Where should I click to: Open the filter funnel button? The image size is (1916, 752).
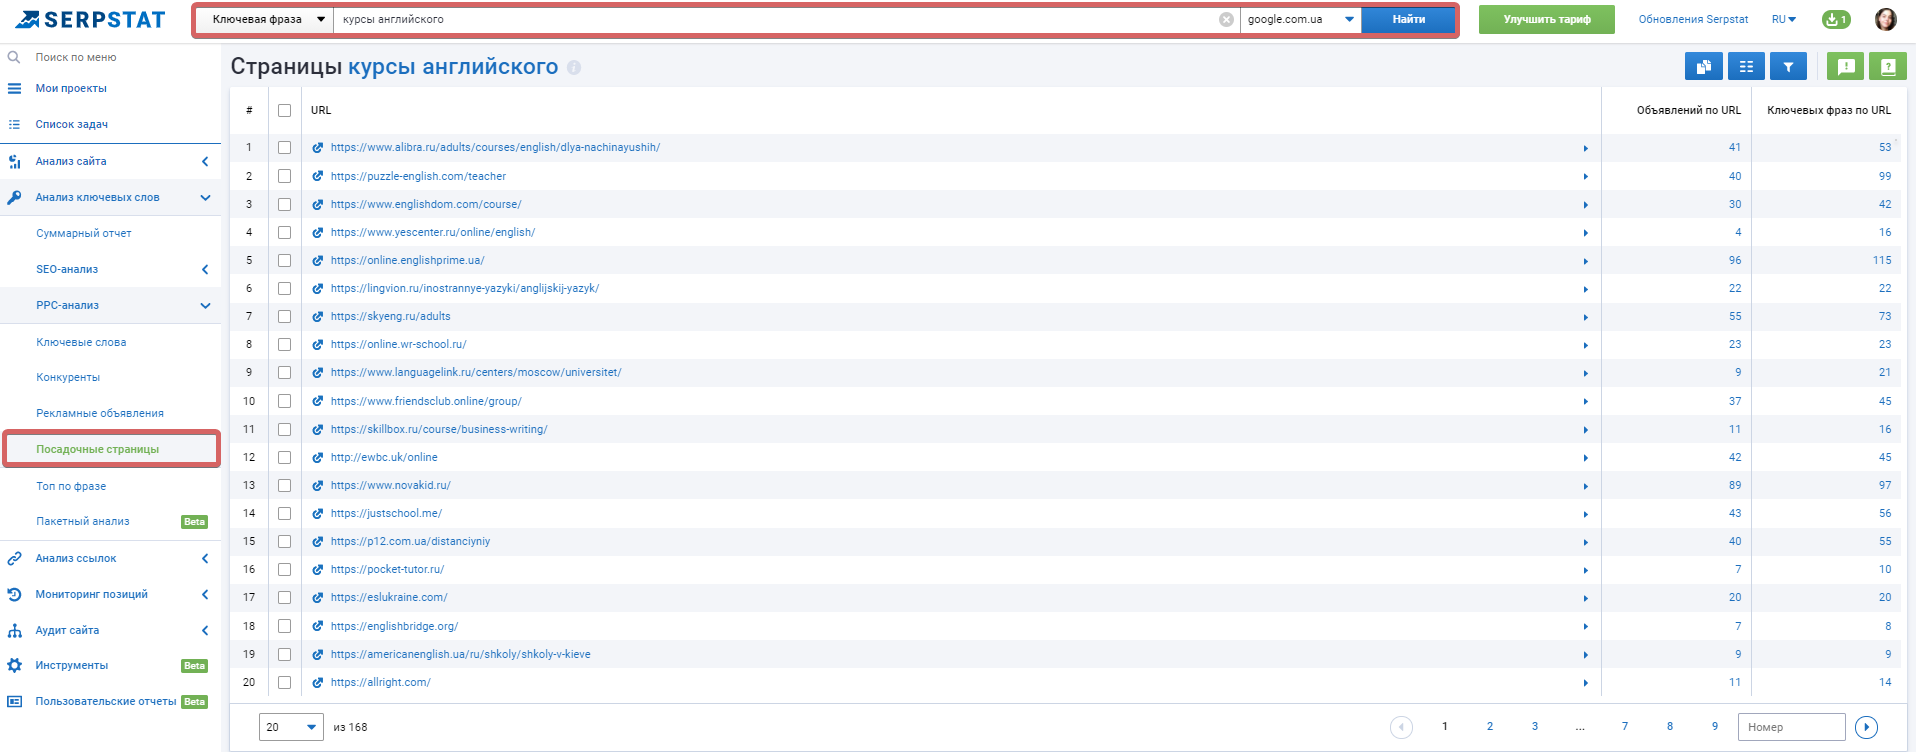[x=1788, y=67]
